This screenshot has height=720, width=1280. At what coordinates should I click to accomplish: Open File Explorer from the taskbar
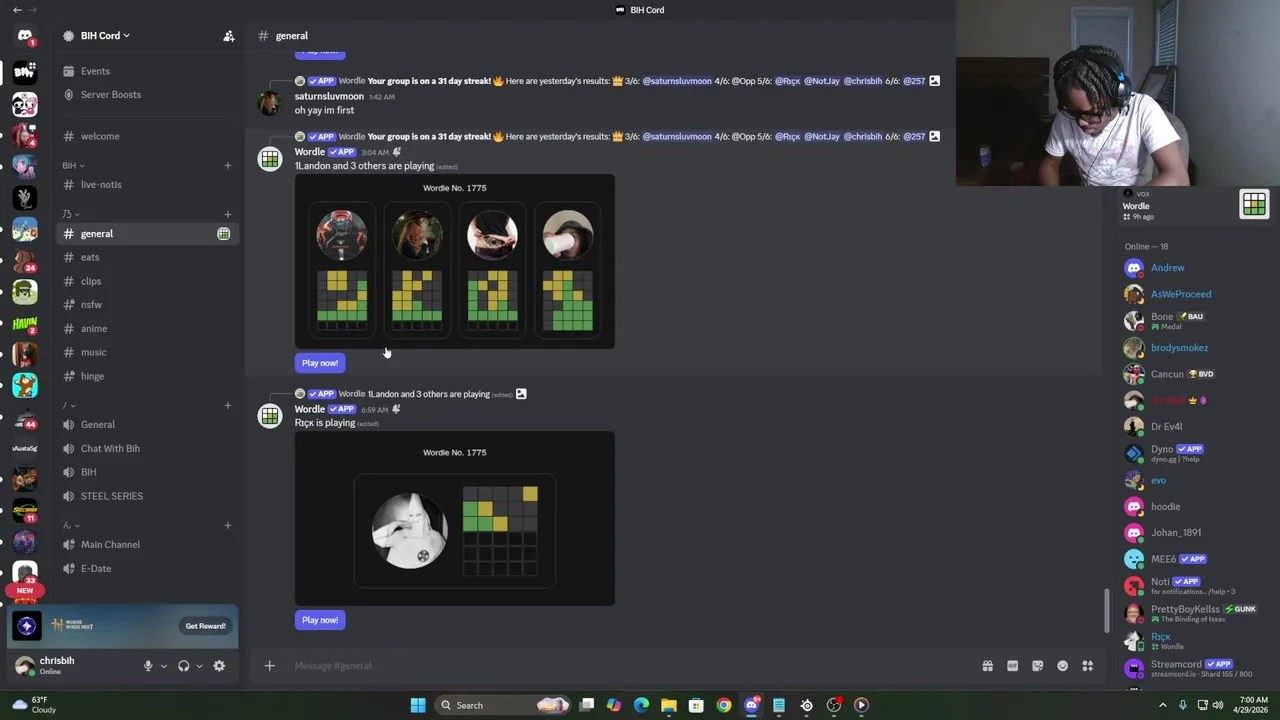click(x=669, y=705)
